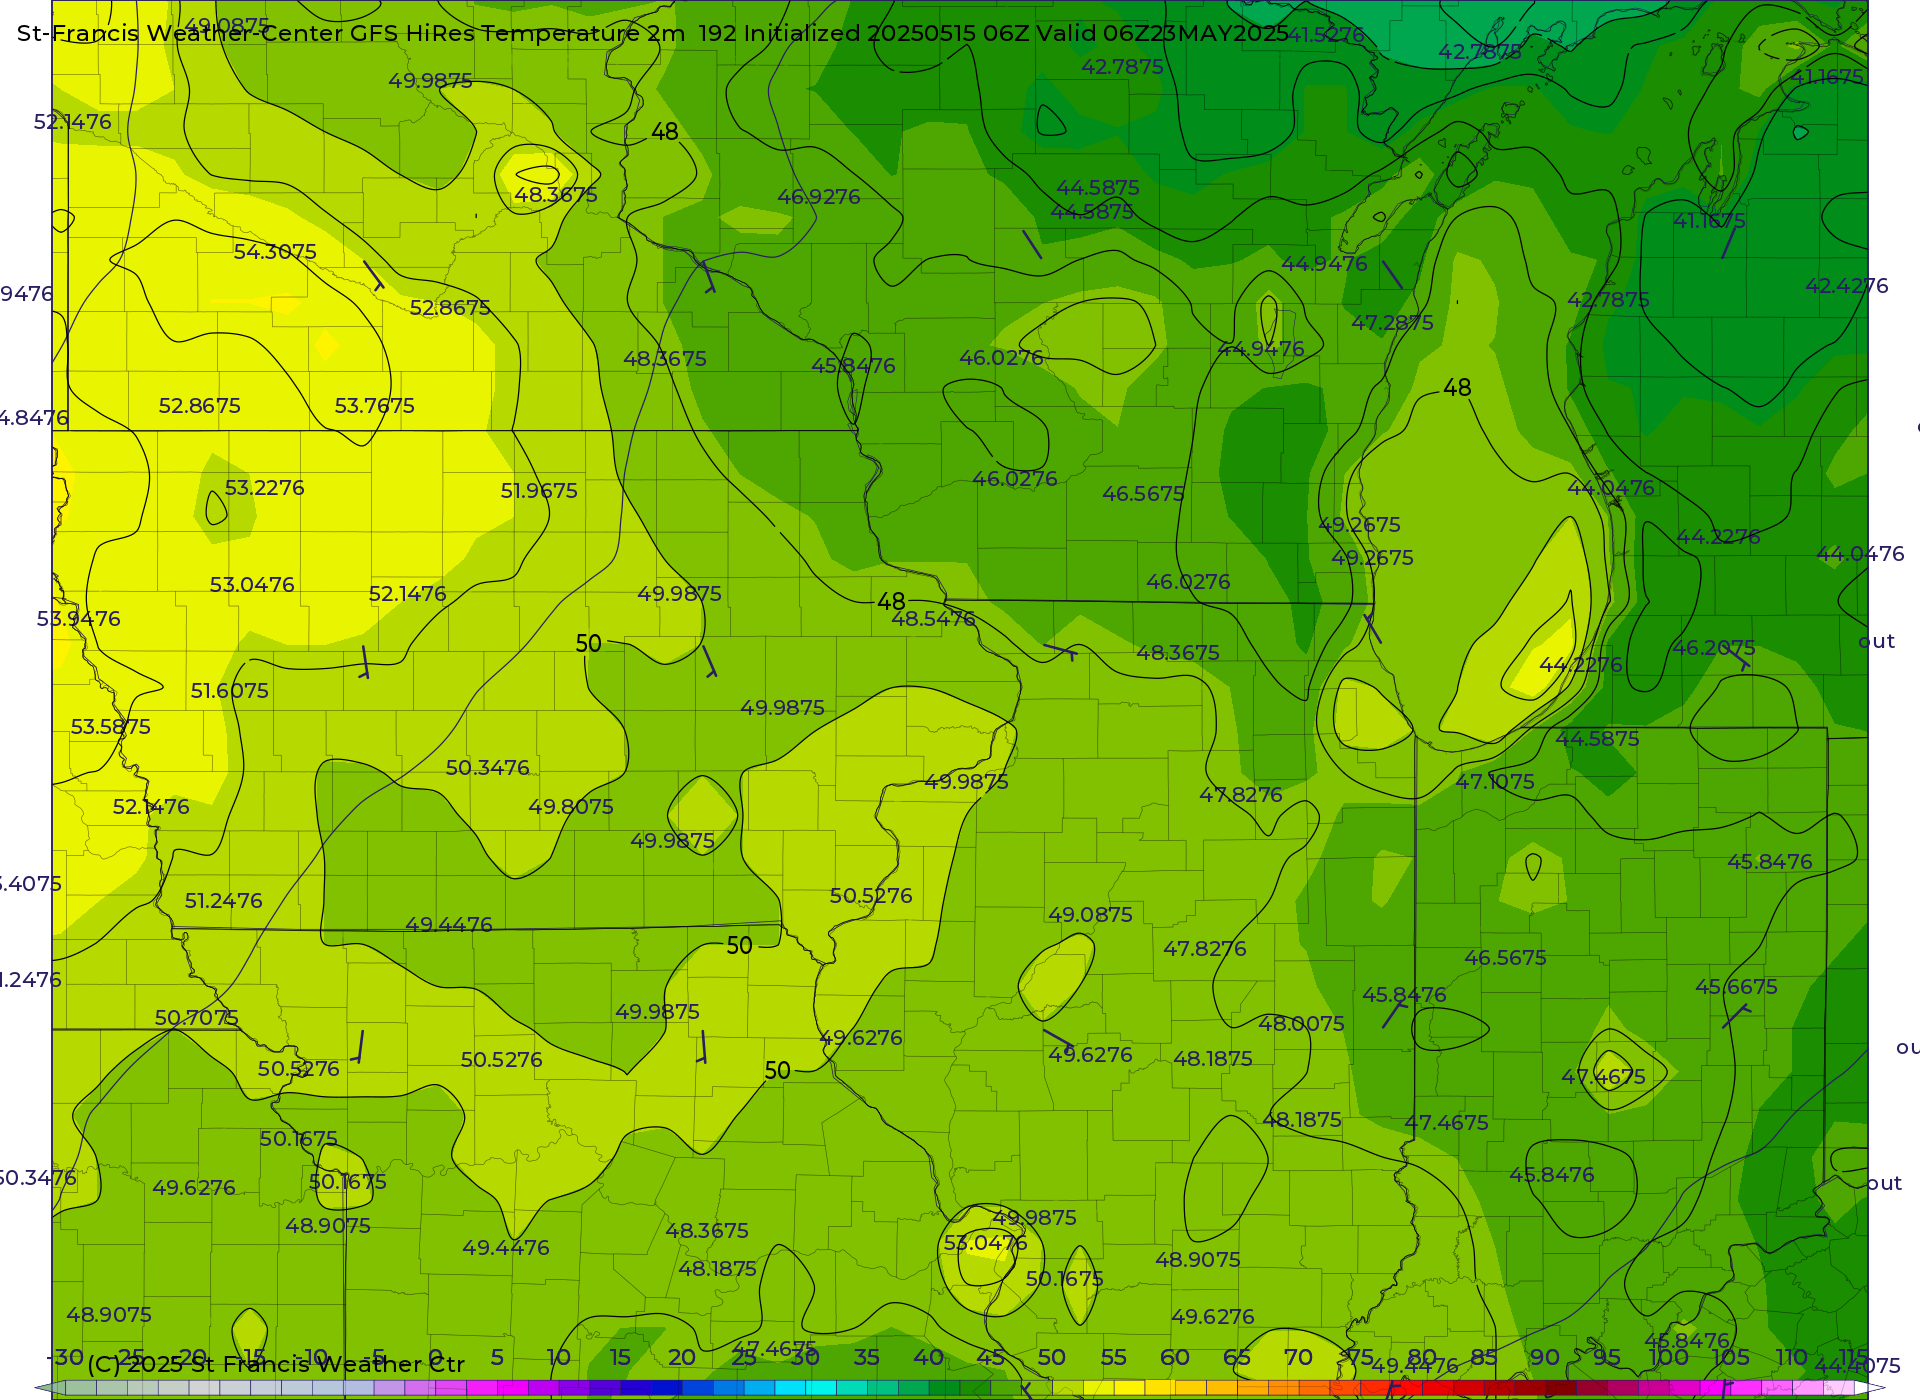This screenshot has width=1920, height=1400.
Task: Click the 47.1075 temperature value
Action: [1494, 782]
